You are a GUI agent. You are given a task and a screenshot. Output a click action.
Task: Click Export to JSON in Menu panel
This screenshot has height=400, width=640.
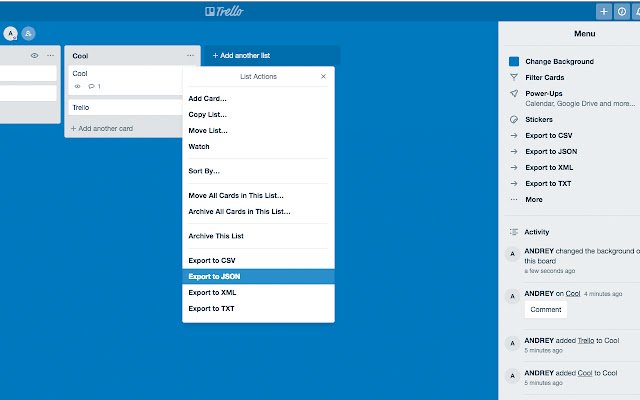pyautogui.click(x=551, y=151)
